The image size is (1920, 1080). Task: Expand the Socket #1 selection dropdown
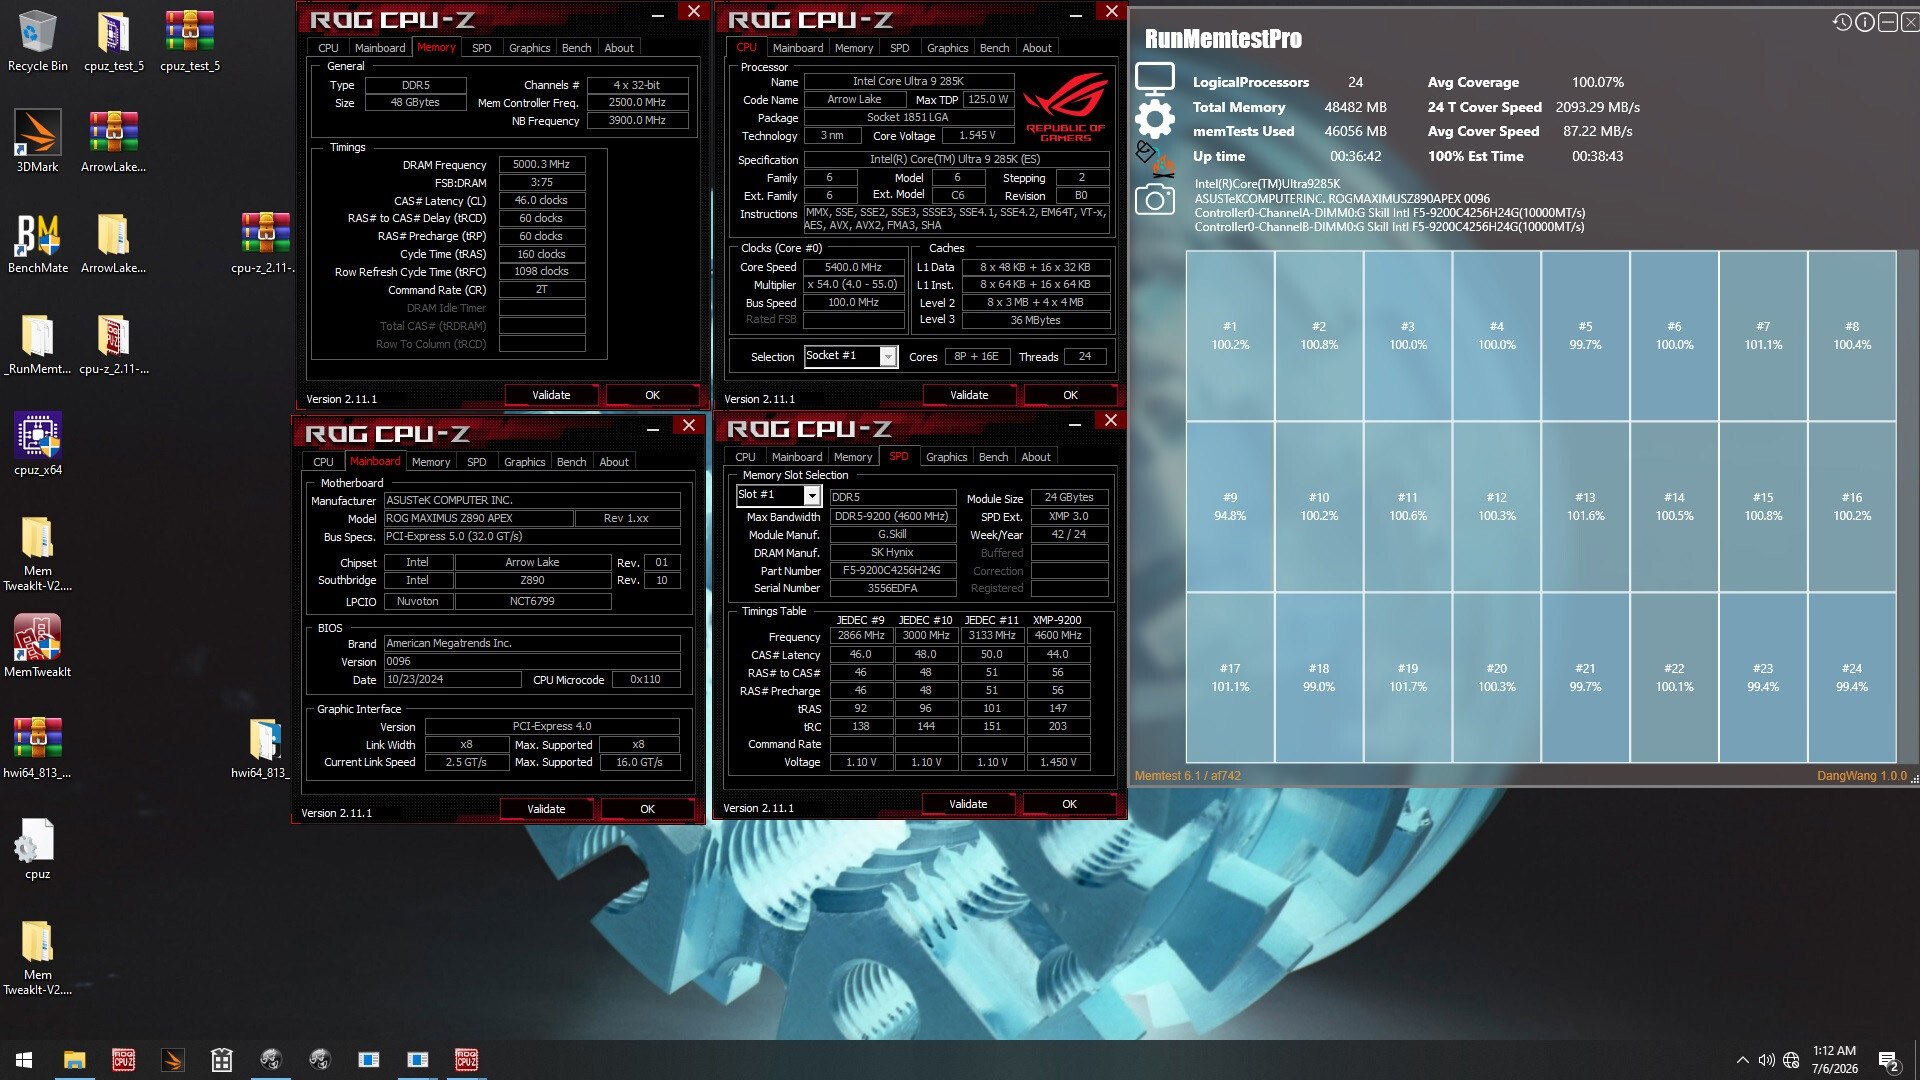tap(888, 357)
